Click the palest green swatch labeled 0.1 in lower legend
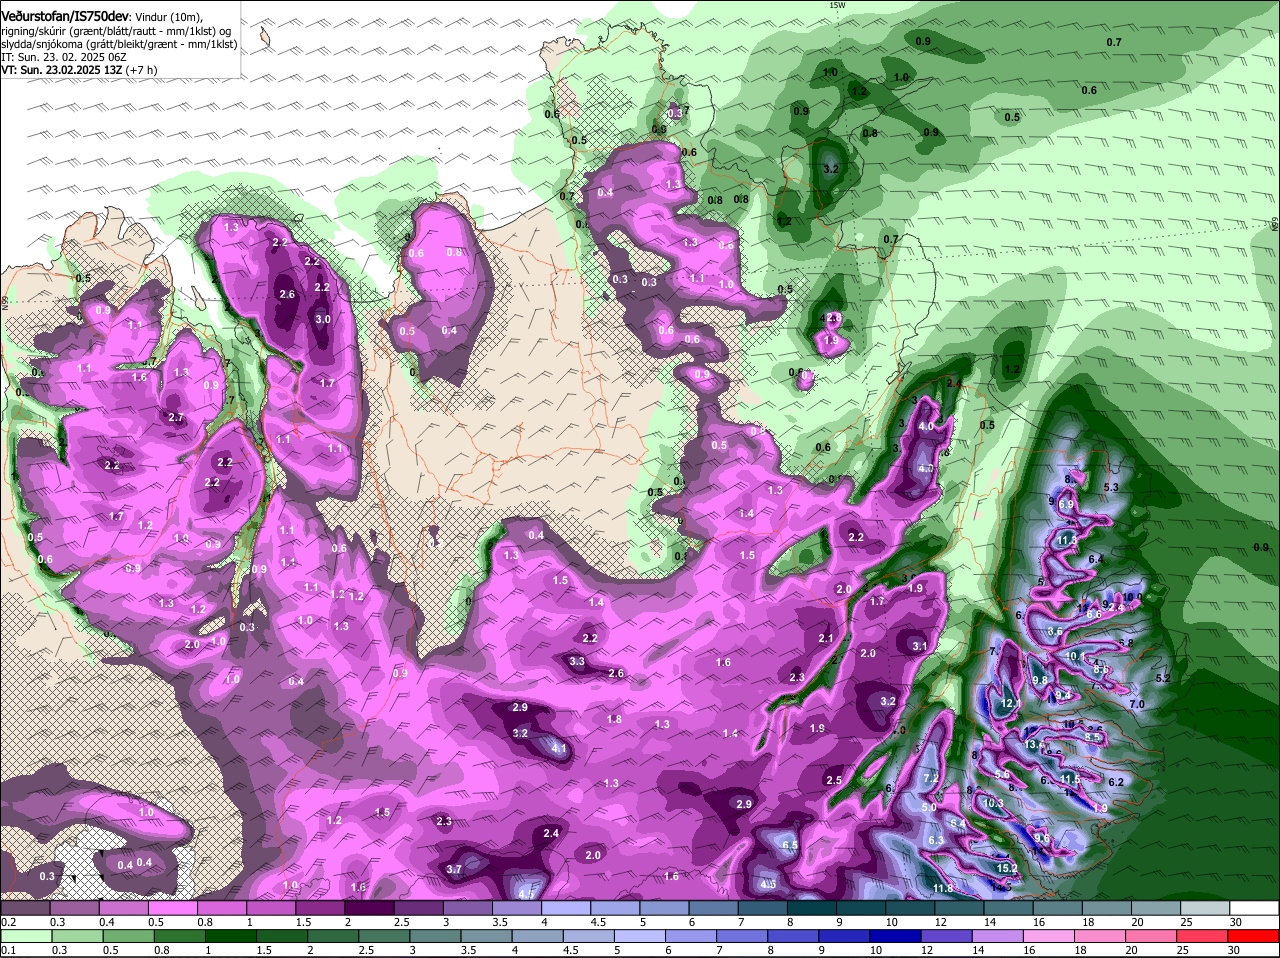This screenshot has height=958, width=1280. pyautogui.click(x=25, y=935)
